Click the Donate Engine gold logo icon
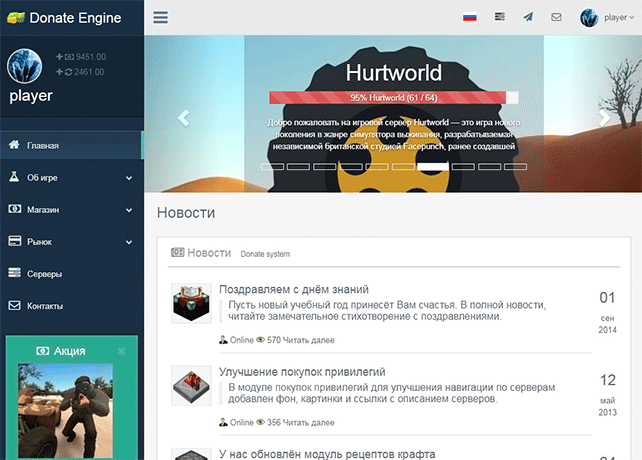The width and height of the screenshot is (642, 460). (x=17, y=18)
